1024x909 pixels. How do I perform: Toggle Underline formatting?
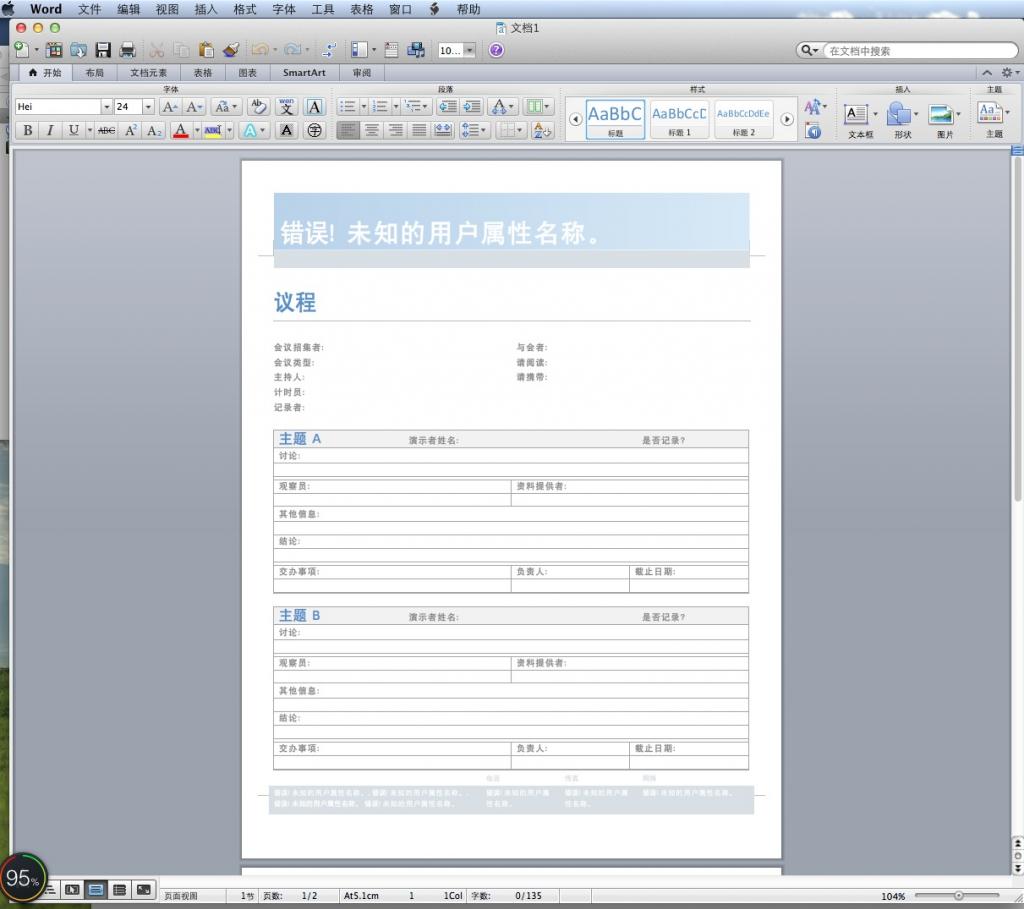(x=73, y=131)
